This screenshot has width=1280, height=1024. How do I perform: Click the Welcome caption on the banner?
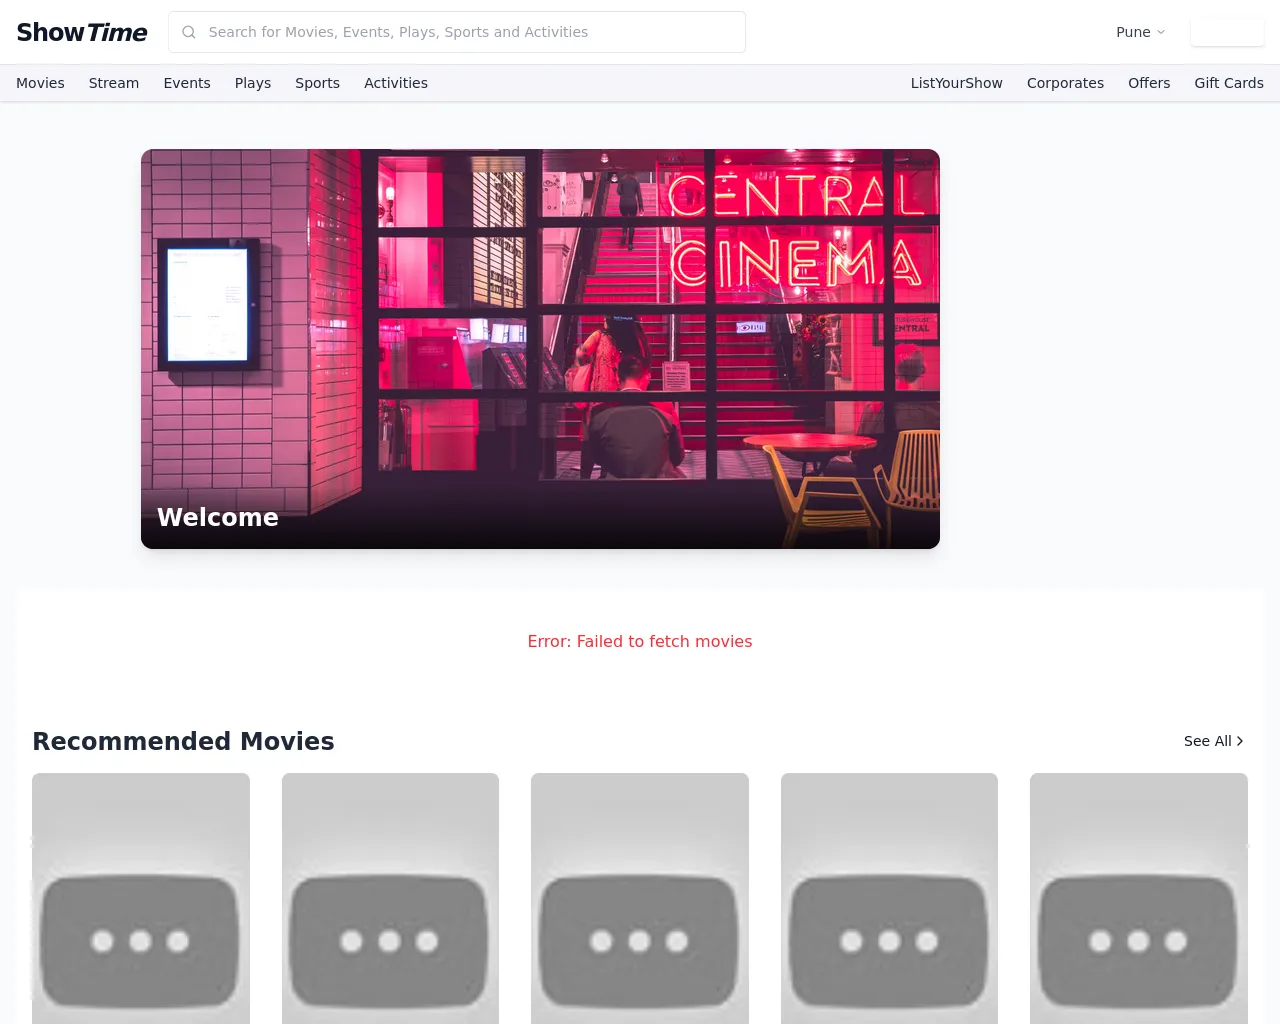(x=218, y=517)
